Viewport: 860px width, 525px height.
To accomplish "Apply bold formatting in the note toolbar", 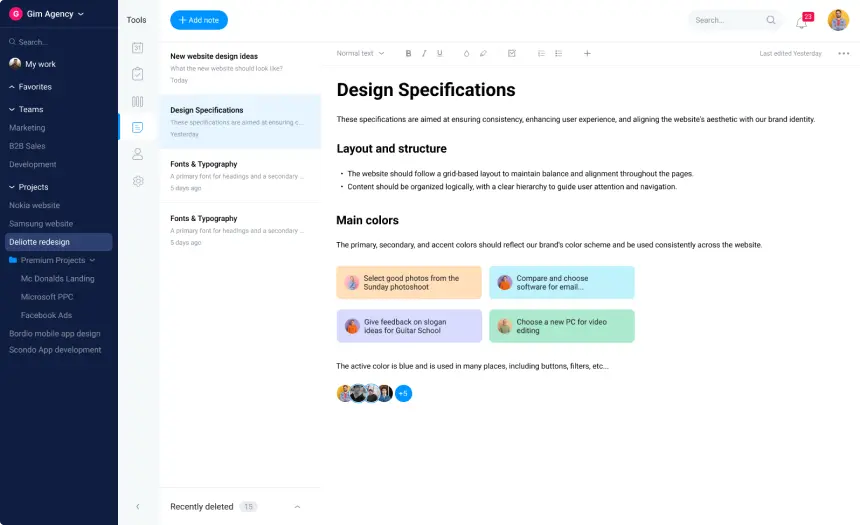I will coord(408,53).
